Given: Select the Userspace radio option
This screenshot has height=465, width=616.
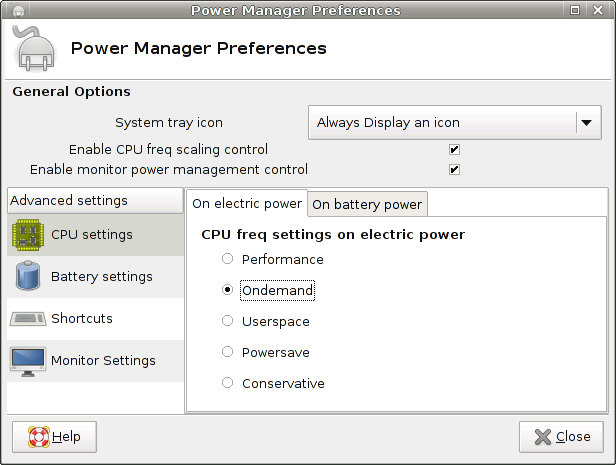Looking at the screenshot, I should [228, 321].
